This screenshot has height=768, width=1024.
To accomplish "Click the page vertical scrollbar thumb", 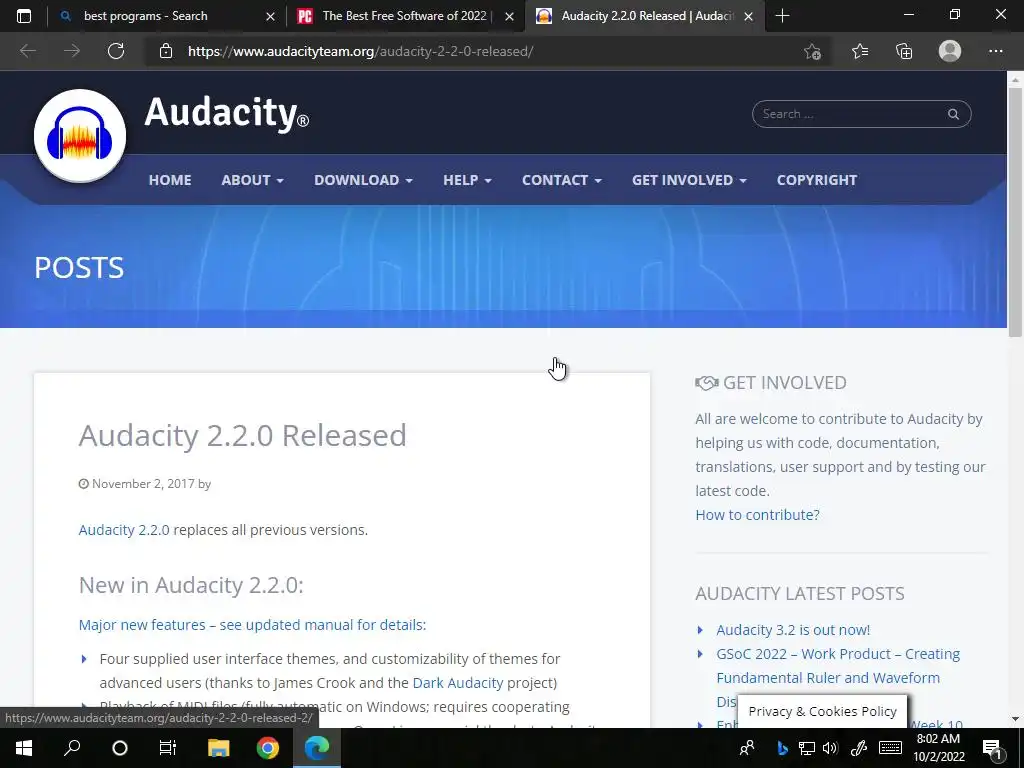I will [x=1015, y=212].
